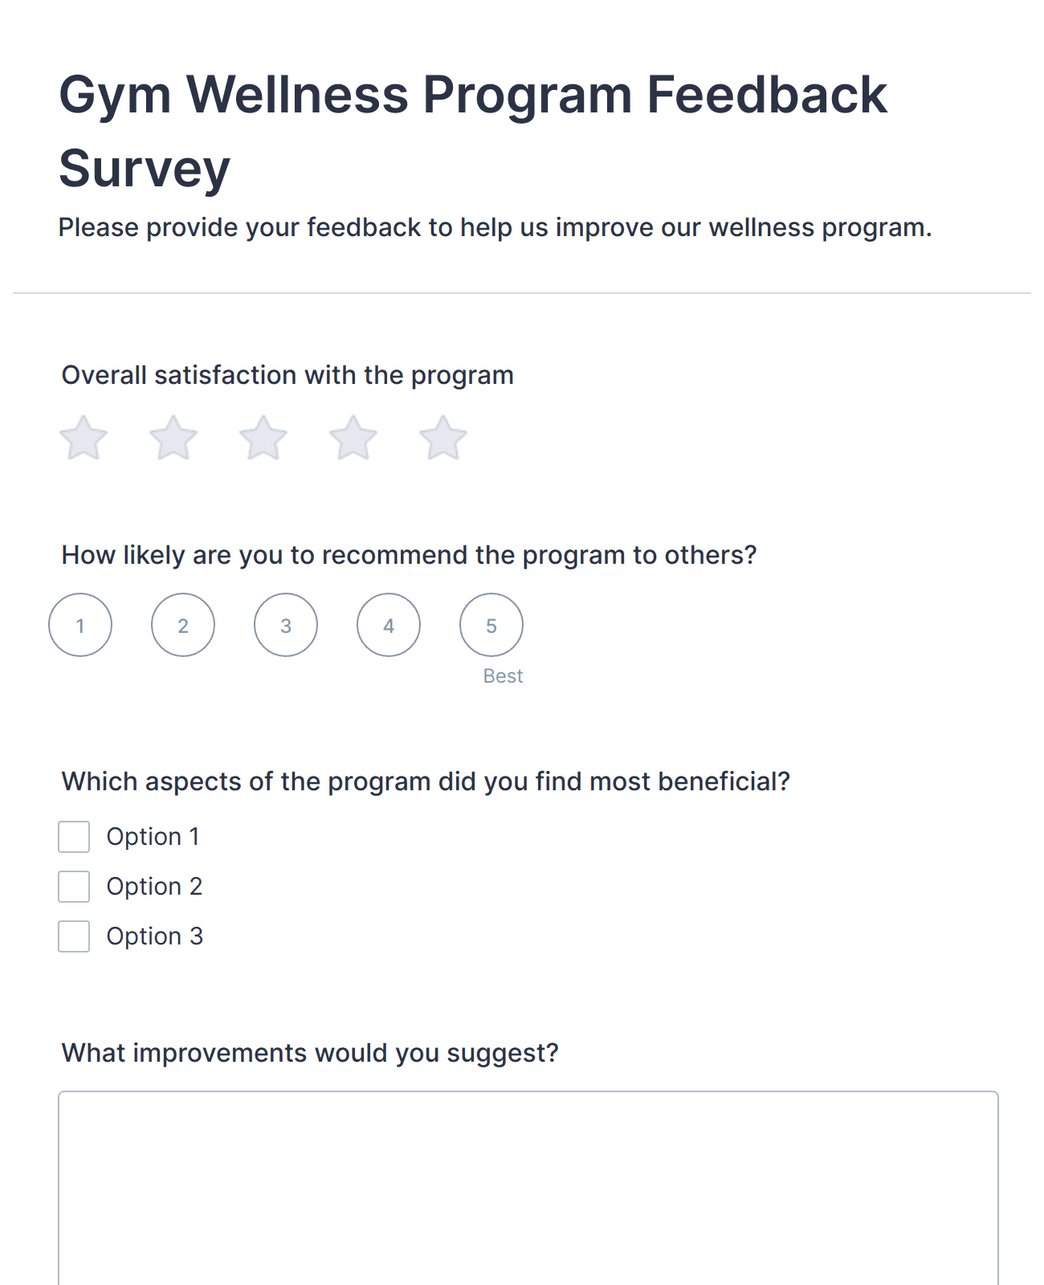
Task: Click the Option 1 label text
Action: point(153,837)
